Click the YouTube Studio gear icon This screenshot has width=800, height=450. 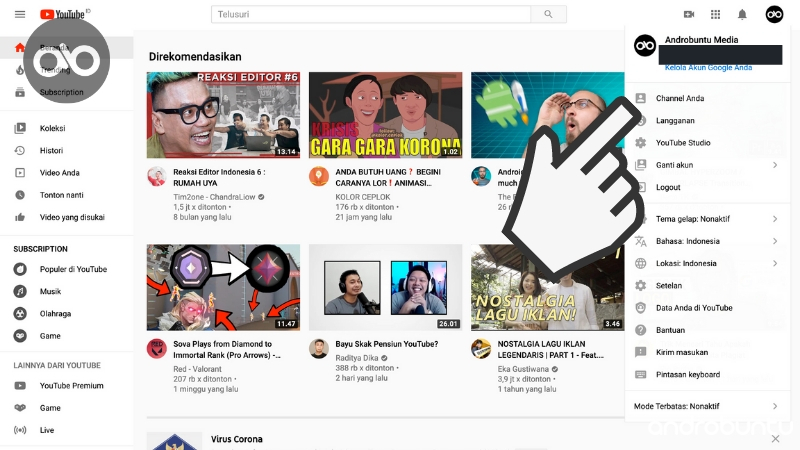tap(640, 143)
